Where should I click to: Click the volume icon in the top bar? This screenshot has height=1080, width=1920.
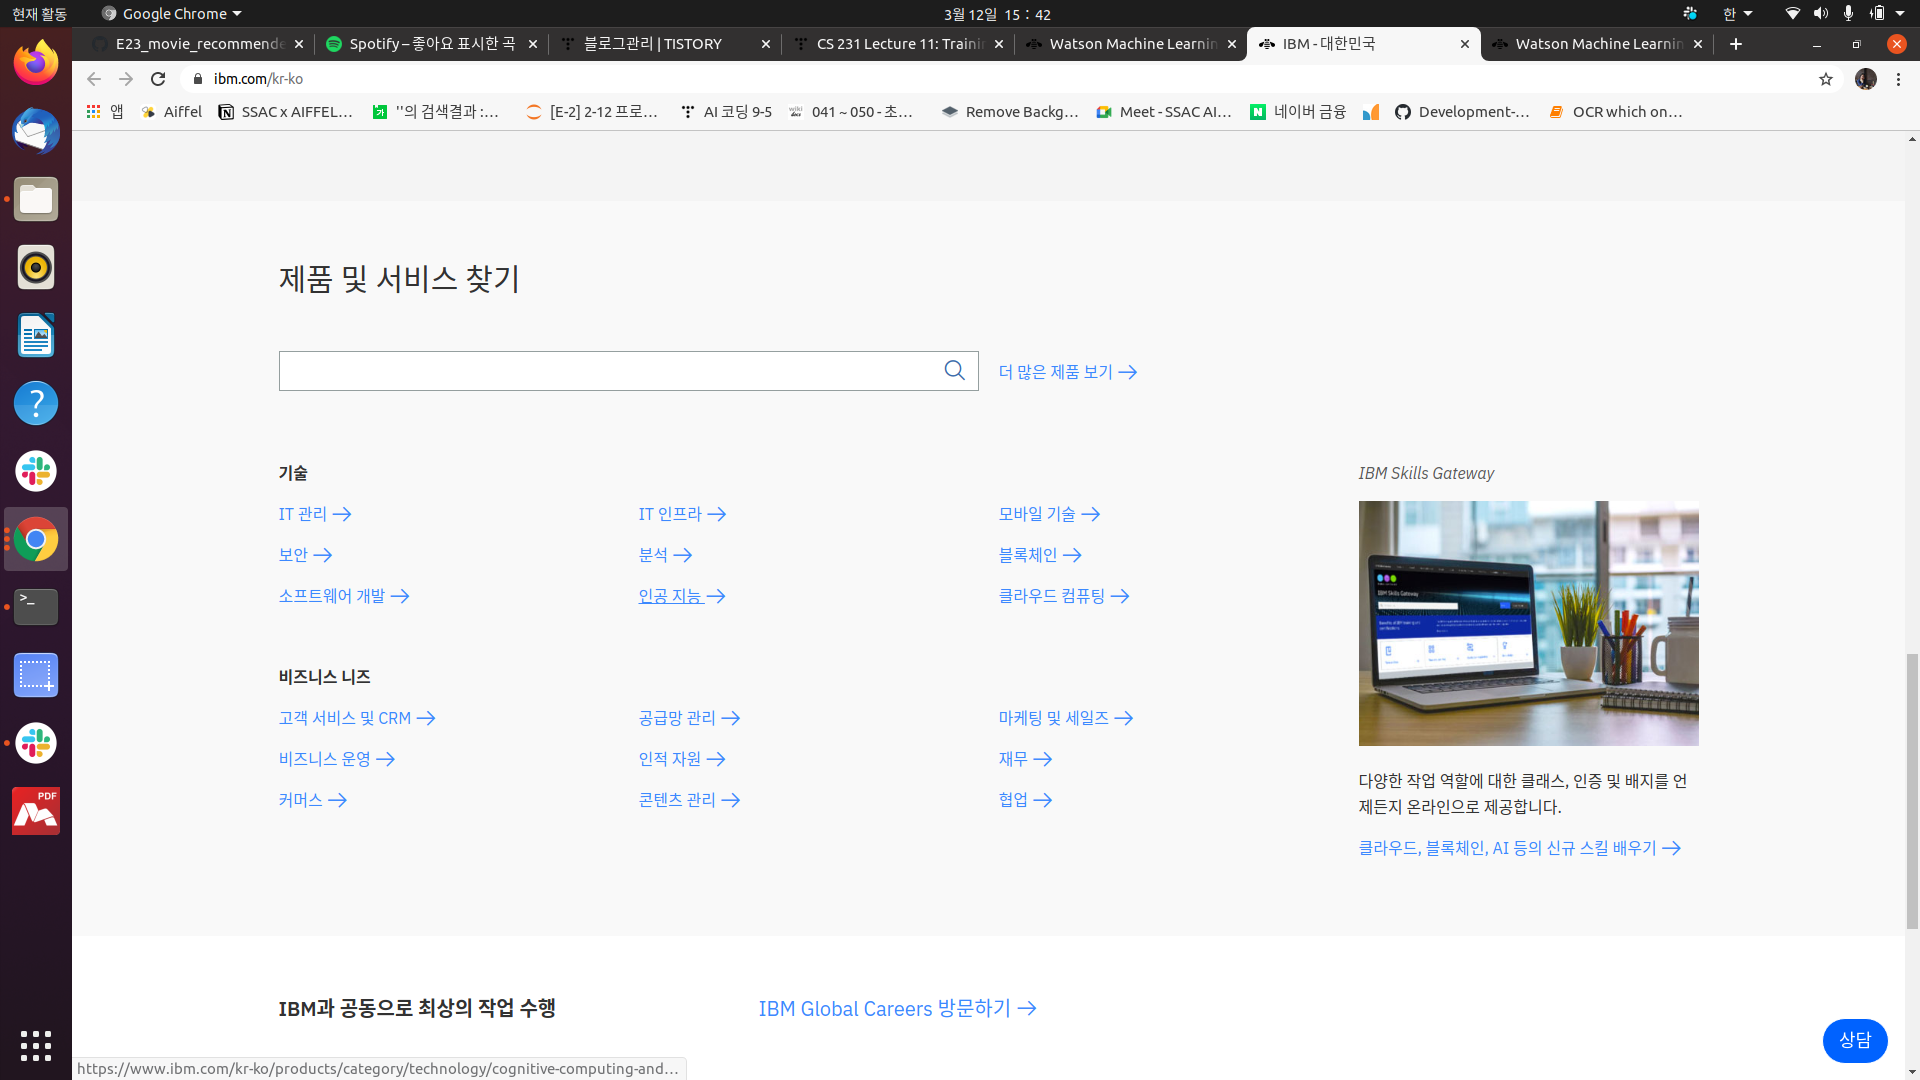[1821, 14]
